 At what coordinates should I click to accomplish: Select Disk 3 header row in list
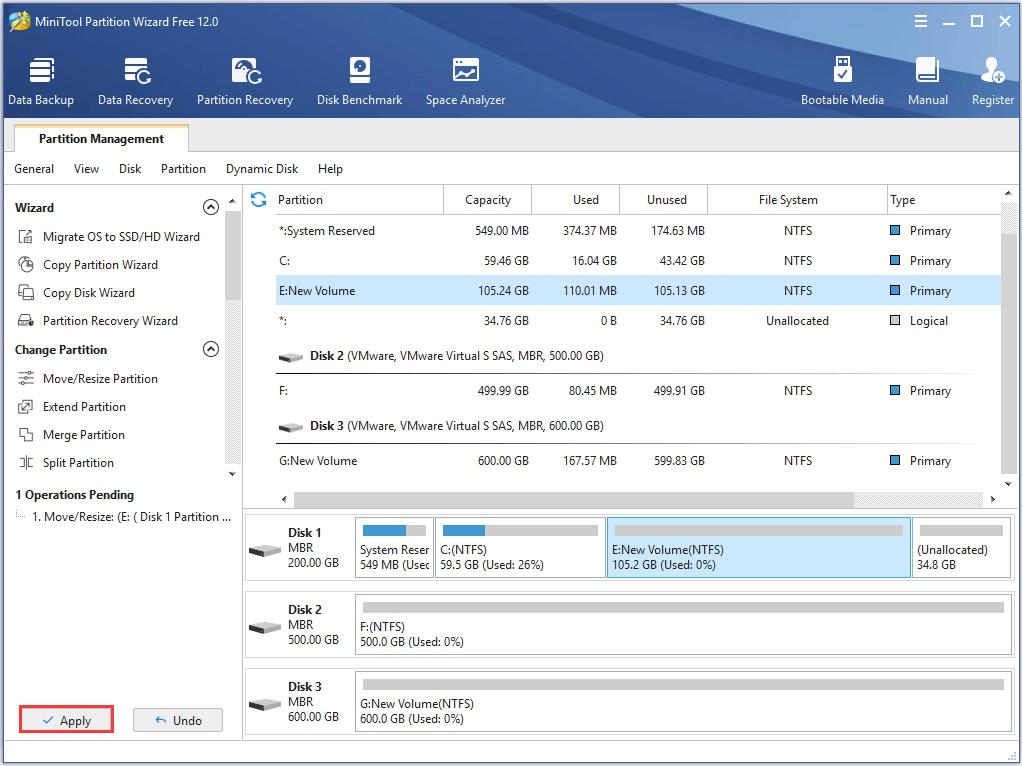pyautogui.click(x=637, y=426)
